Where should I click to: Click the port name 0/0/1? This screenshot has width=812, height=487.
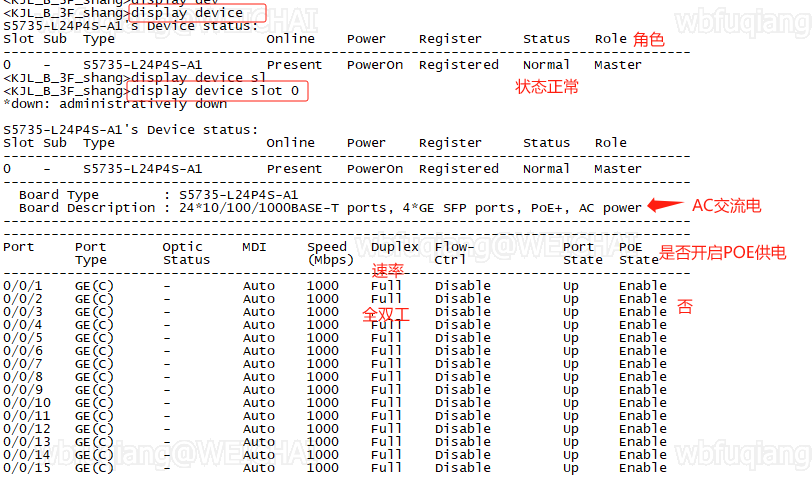click(22, 286)
